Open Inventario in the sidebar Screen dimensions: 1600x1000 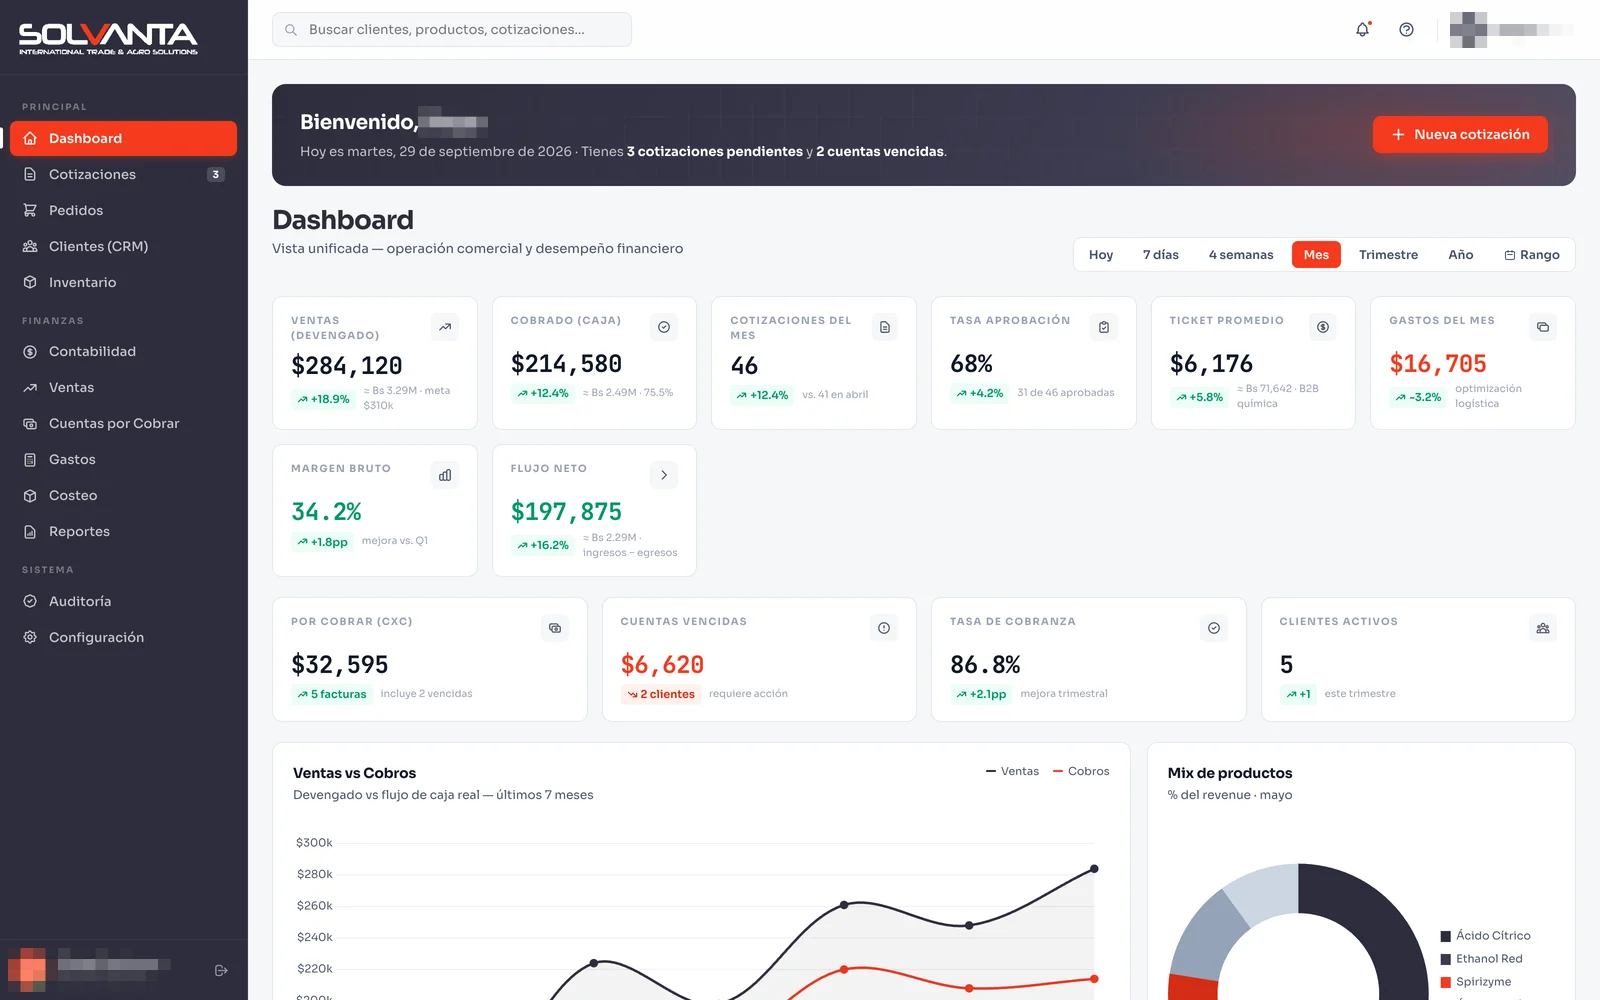click(123, 282)
